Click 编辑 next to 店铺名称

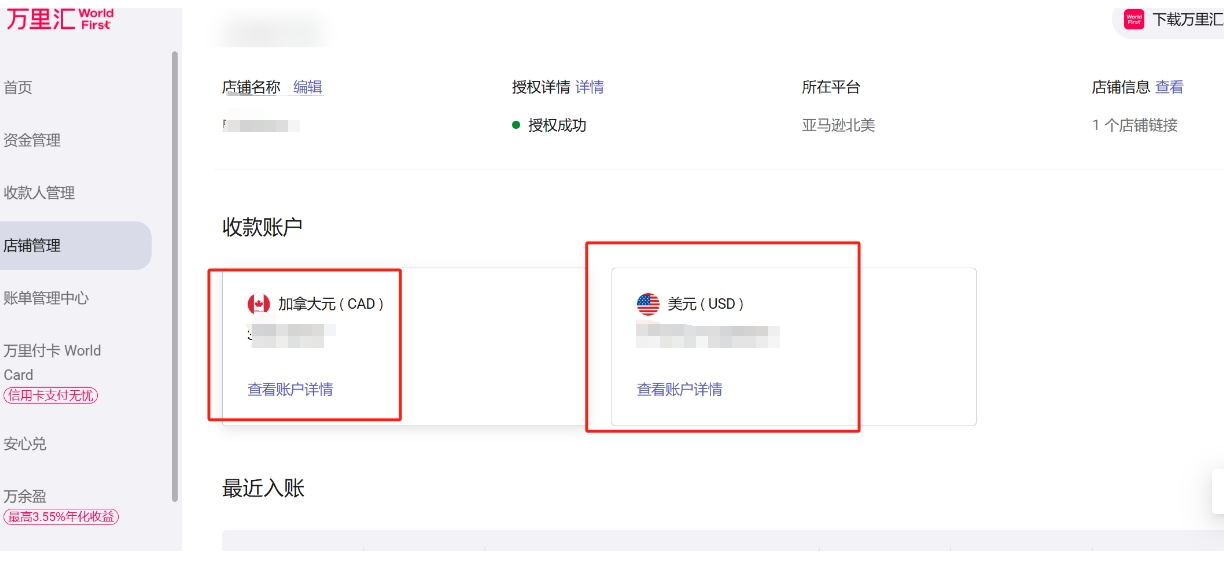[x=307, y=87]
